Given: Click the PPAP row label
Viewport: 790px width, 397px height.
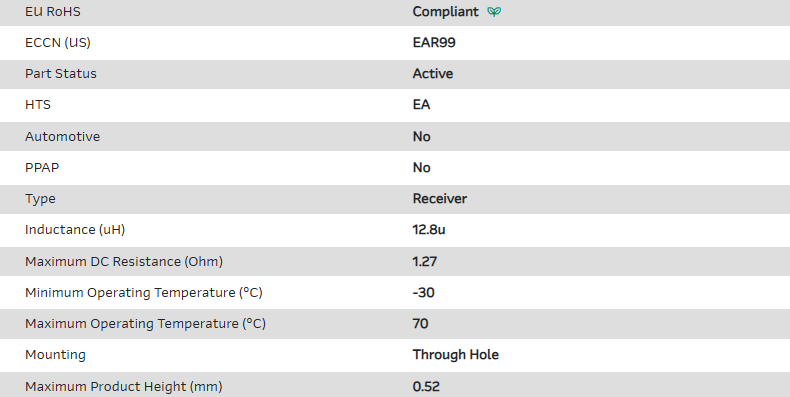Looking at the screenshot, I should (x=42, y=168).
